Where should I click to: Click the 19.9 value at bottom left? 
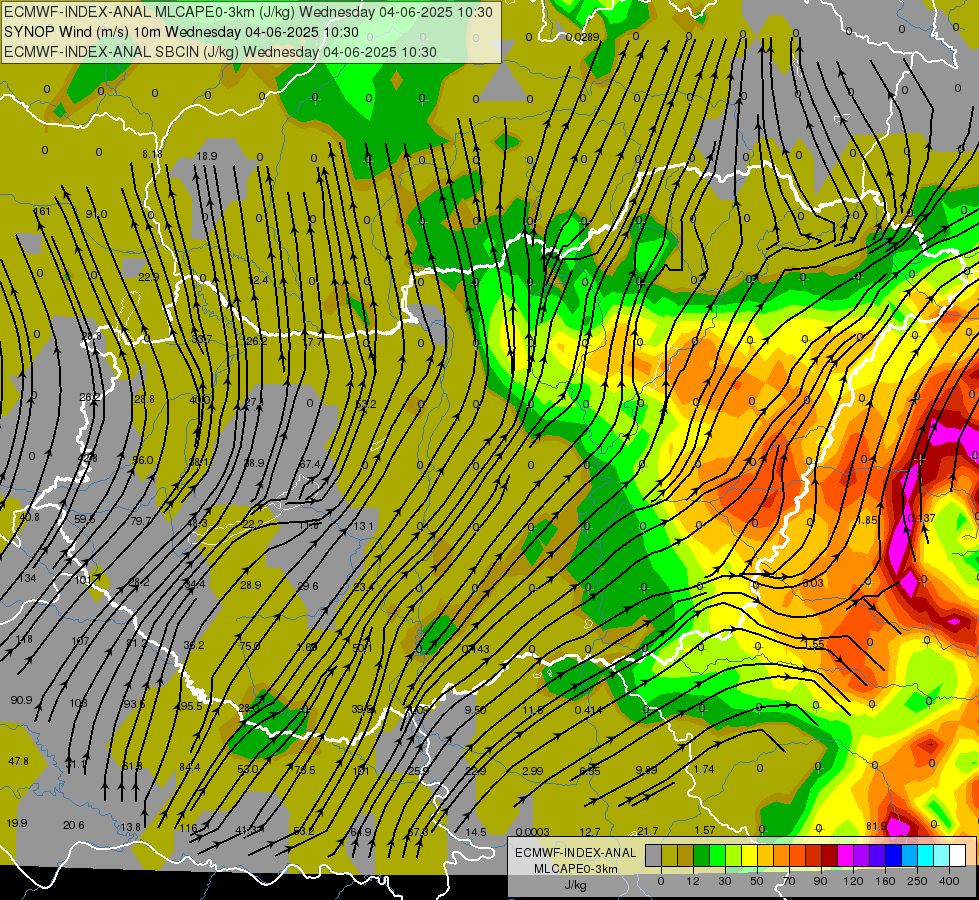[17, 823]
